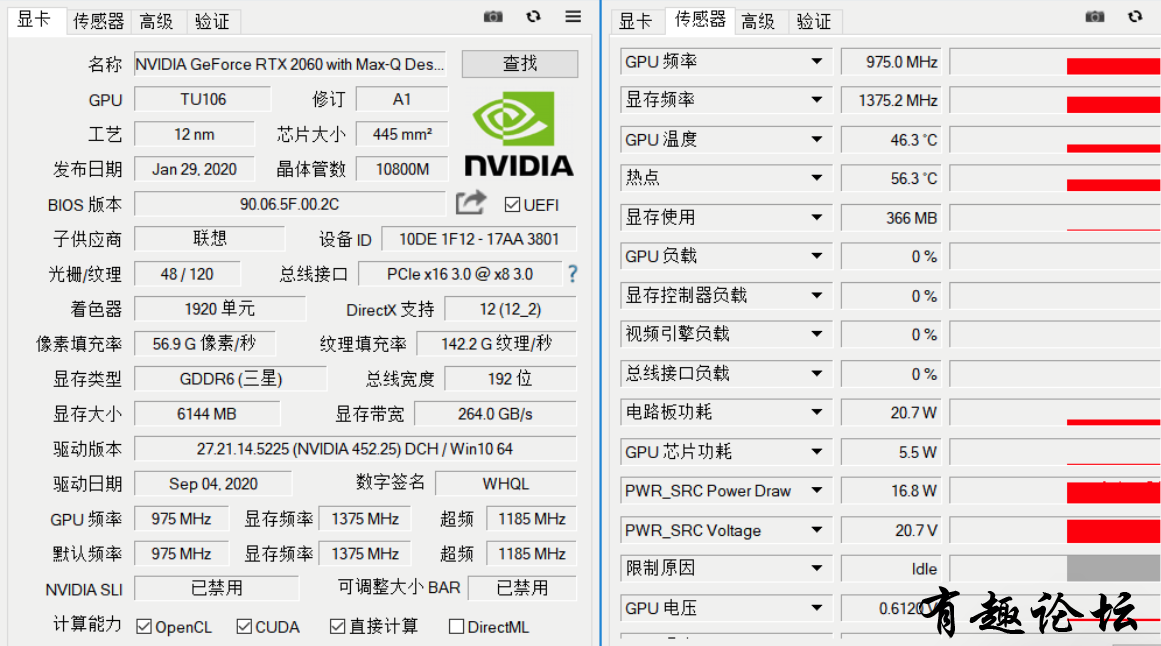Click the driver version field 27.21.14.5225
This screenshot has width=1161, height=646.
pos(355,449)
